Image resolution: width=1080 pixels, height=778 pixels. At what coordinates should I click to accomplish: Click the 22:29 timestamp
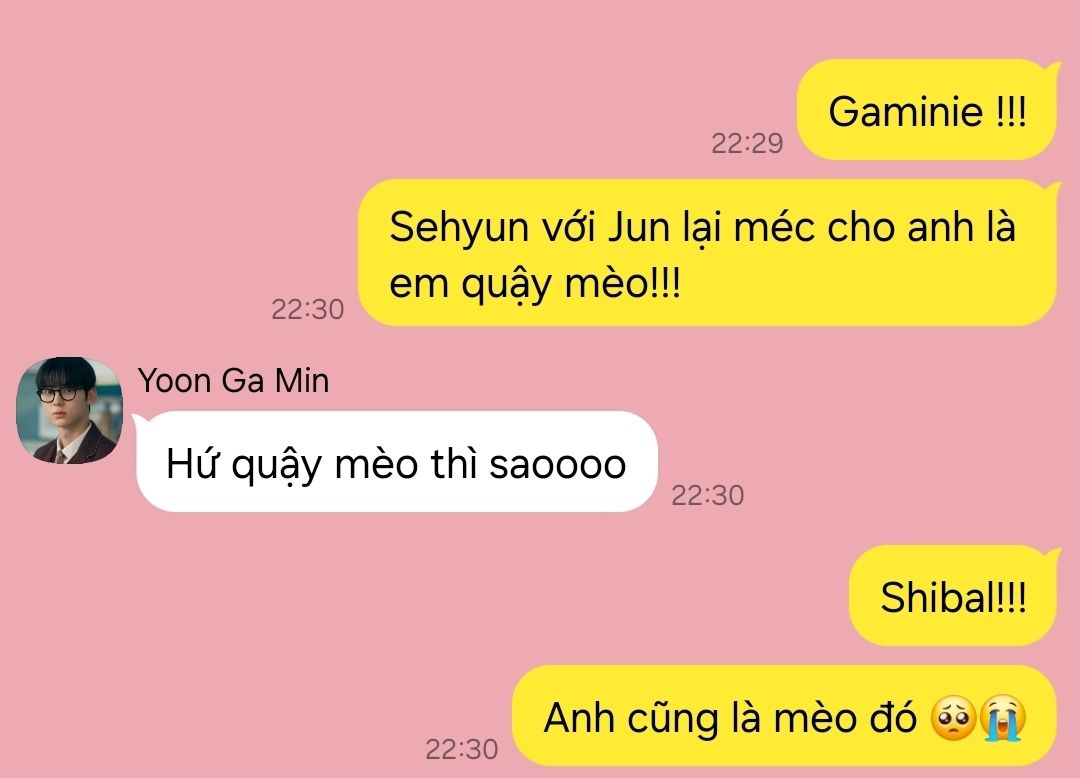(747, 143)
